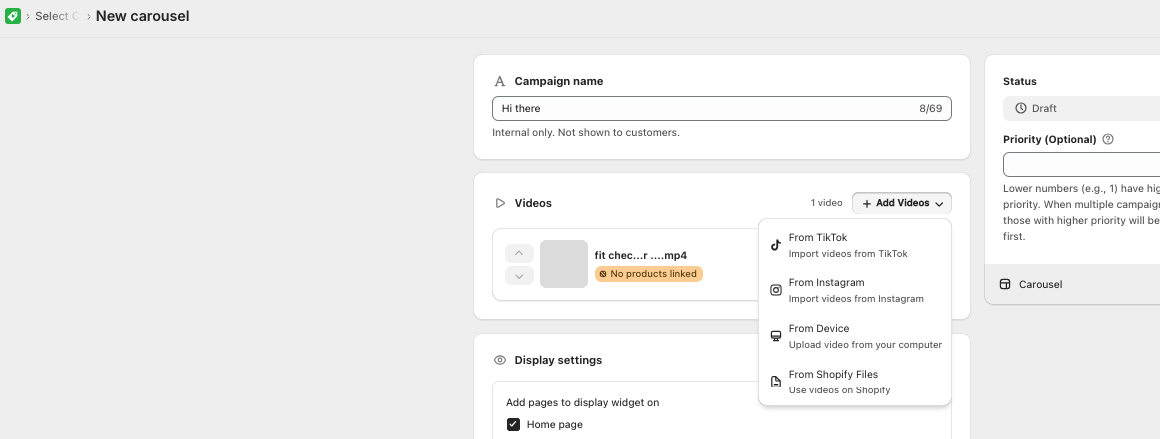Click the chevron arrow in Add Videos

[939, 204]
